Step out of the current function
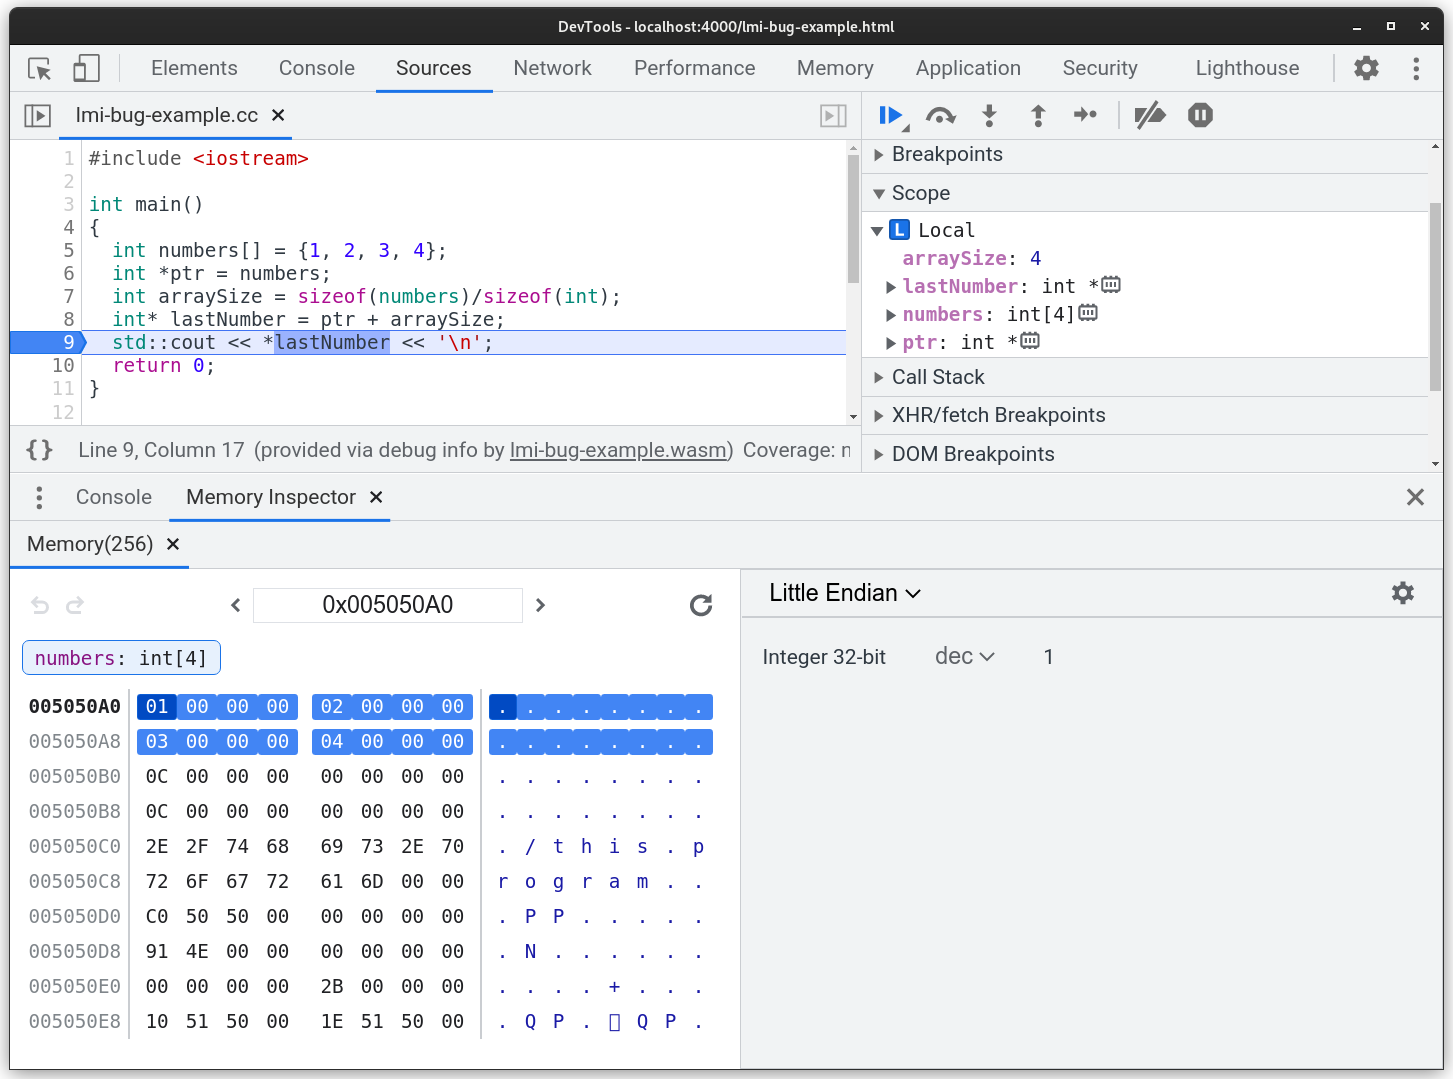Viewport: 1453px width, 1079px height. tap(1038, 115)
